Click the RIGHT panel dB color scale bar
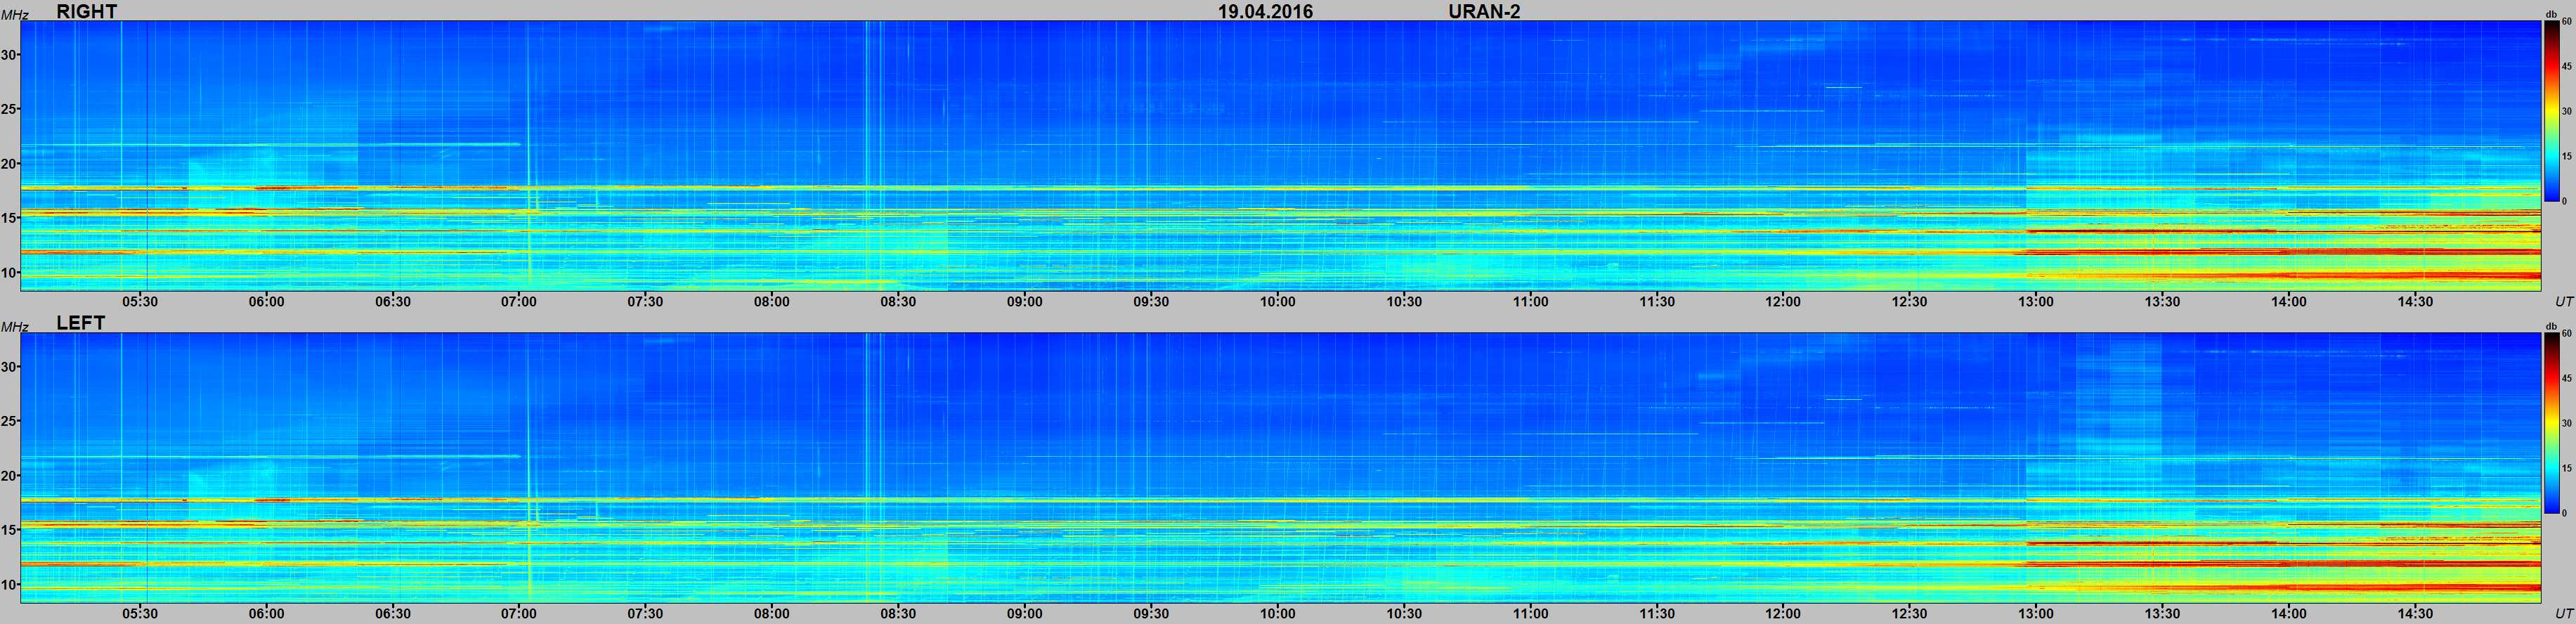 point(2551,110)
